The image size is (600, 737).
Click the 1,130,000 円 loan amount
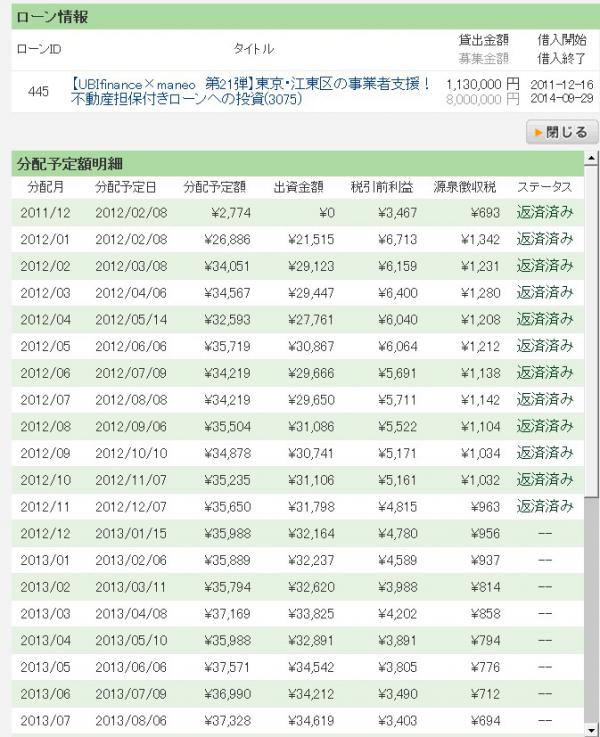pyautogui.click(x=483, y=85)
